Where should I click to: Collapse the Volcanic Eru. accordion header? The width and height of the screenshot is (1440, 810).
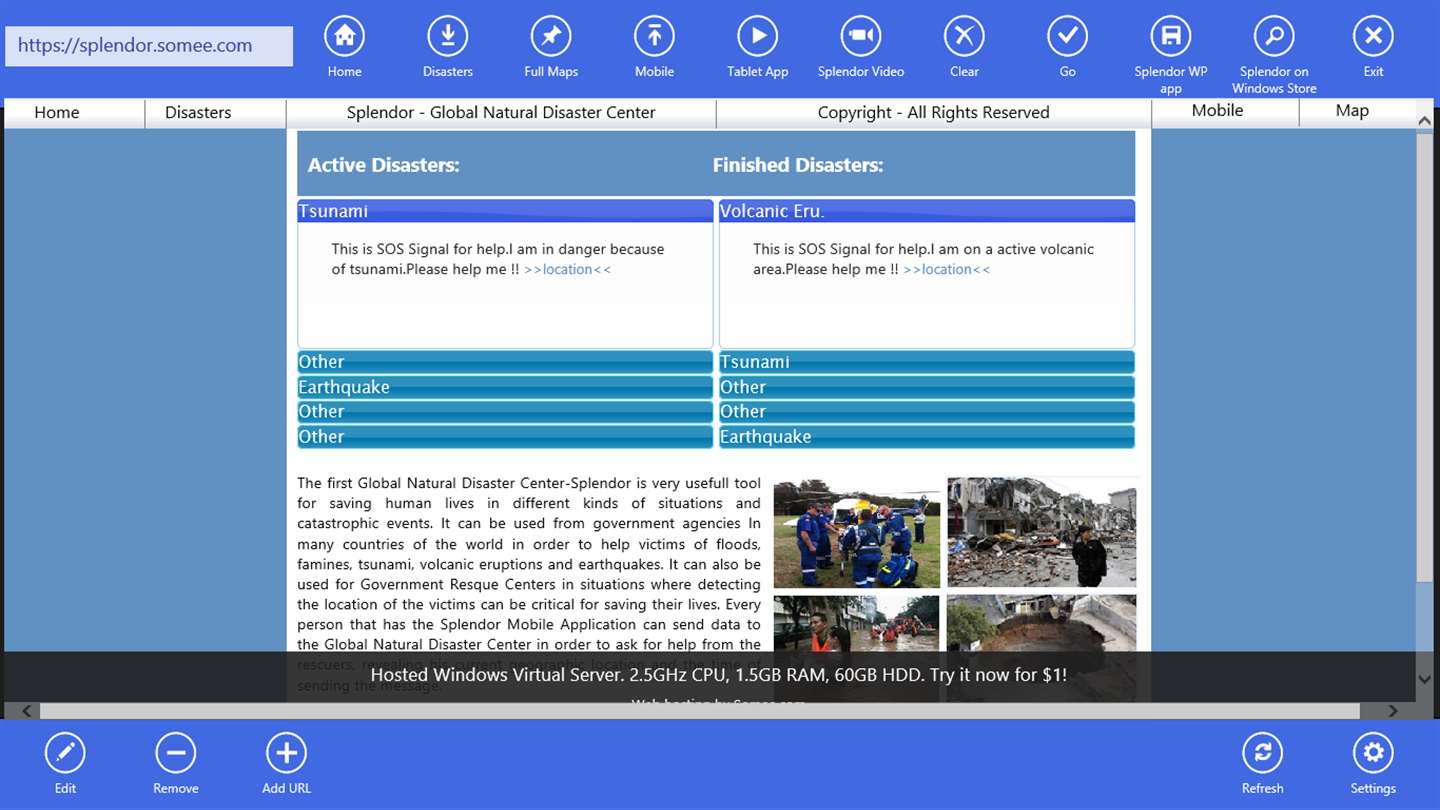tap(927, 211)
